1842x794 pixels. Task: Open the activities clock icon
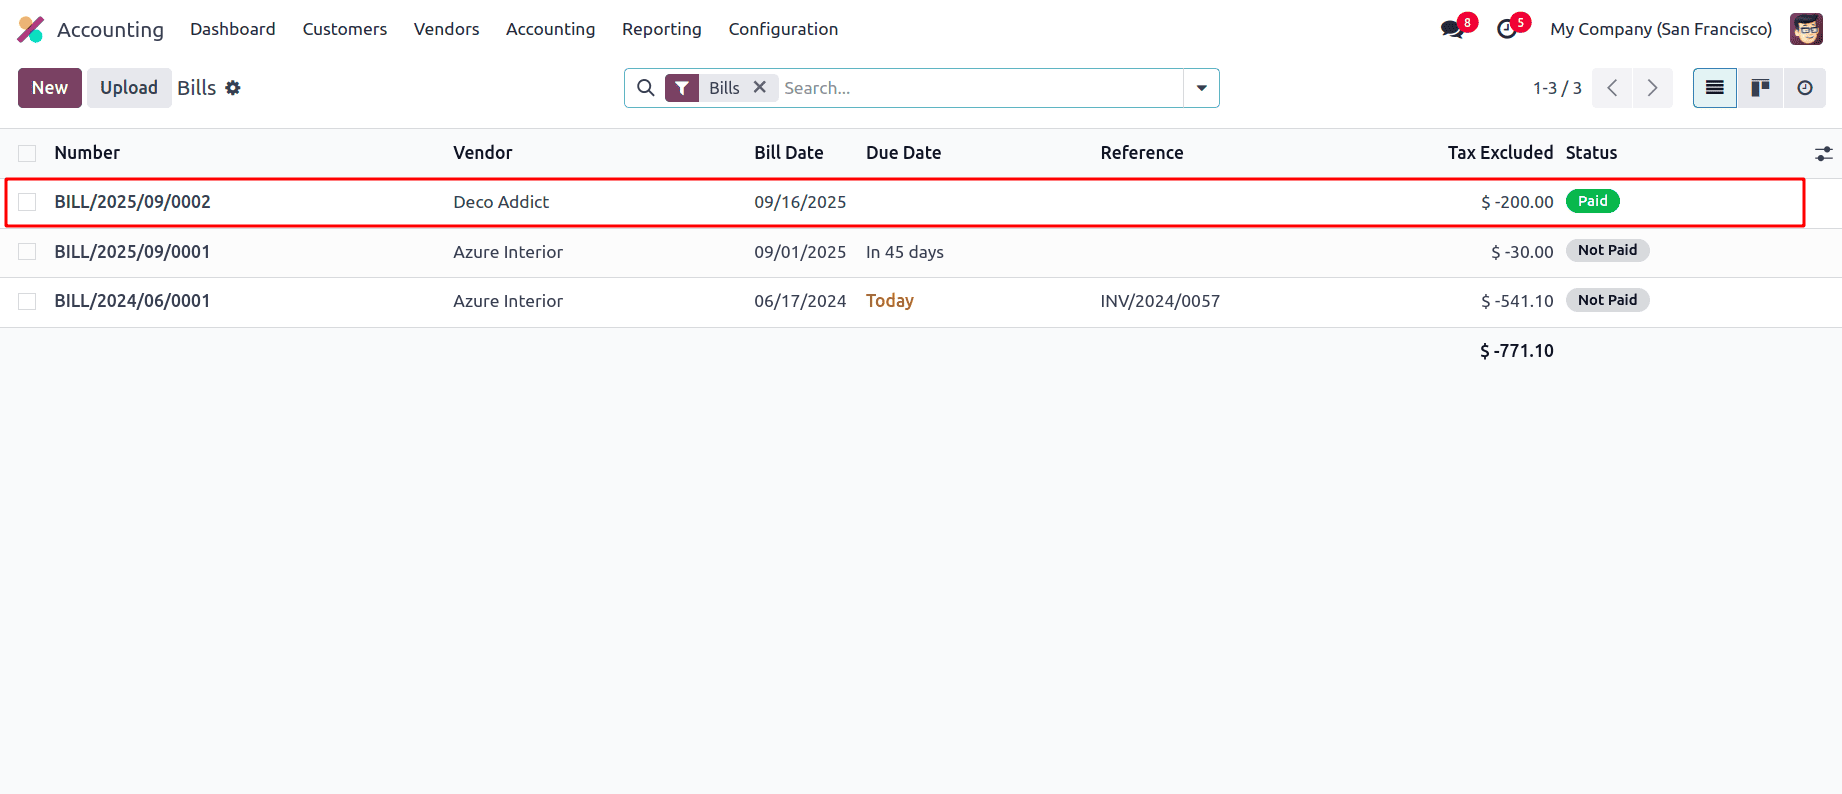(1507, 29)
